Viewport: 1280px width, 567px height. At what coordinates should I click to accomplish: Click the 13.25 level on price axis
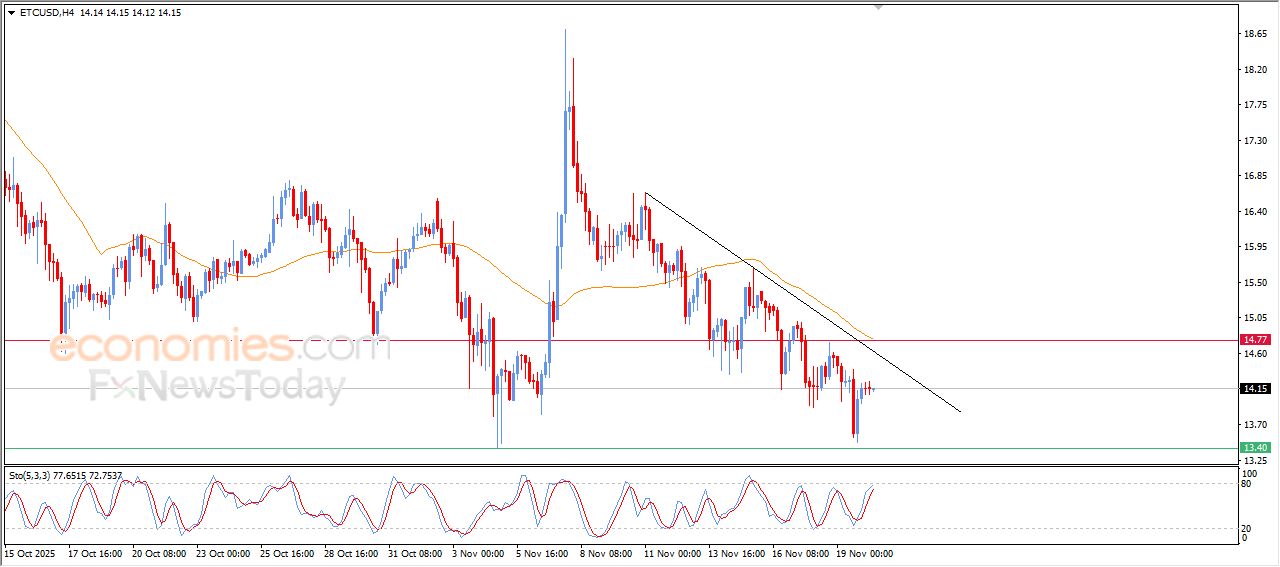(1254, 461)
